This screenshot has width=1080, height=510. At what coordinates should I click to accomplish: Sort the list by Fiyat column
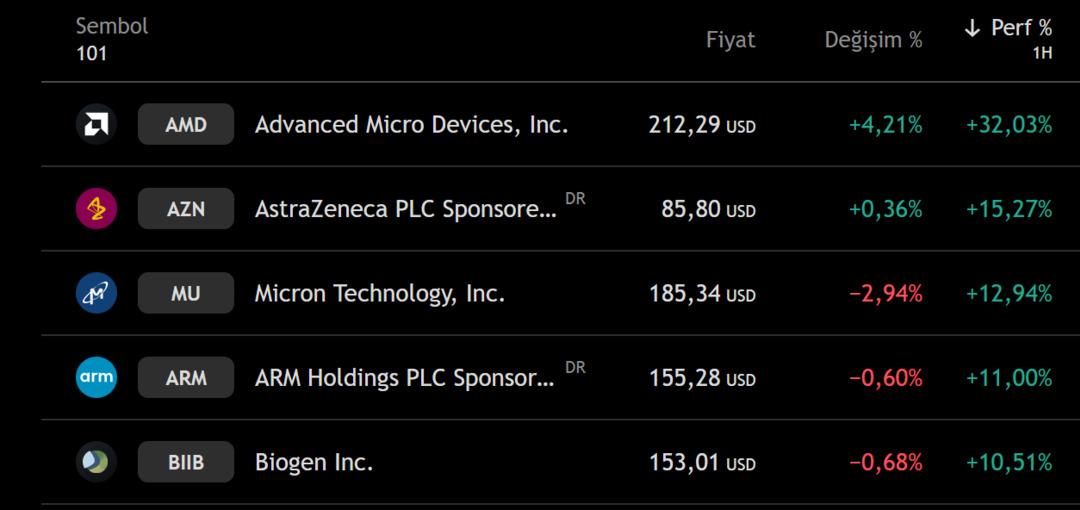tap(730, 40)
